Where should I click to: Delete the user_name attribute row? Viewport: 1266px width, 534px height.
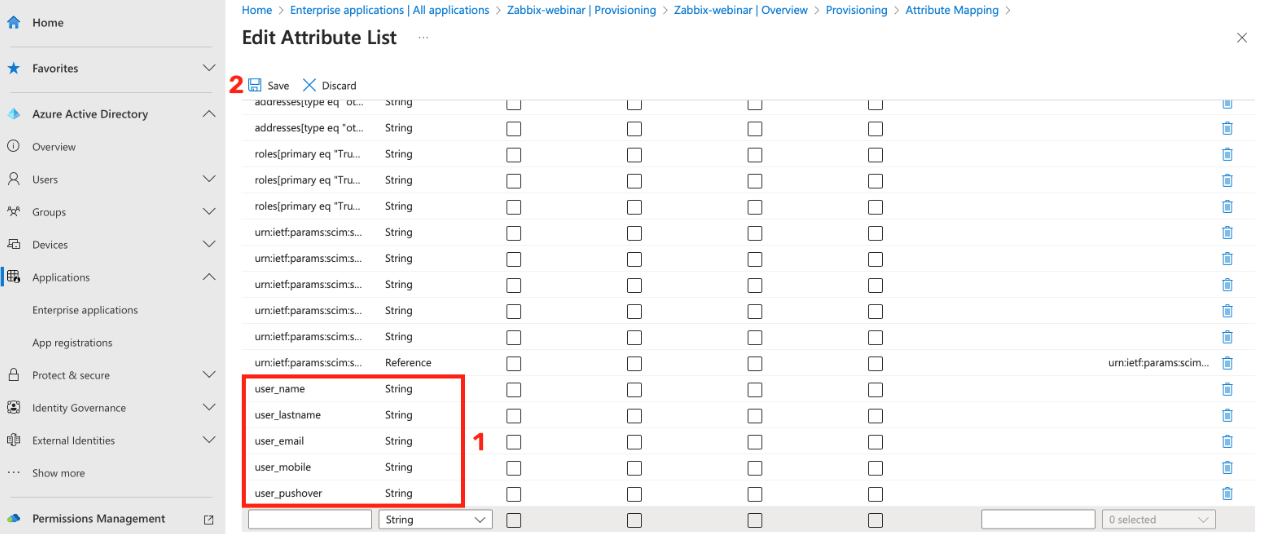1227,389
